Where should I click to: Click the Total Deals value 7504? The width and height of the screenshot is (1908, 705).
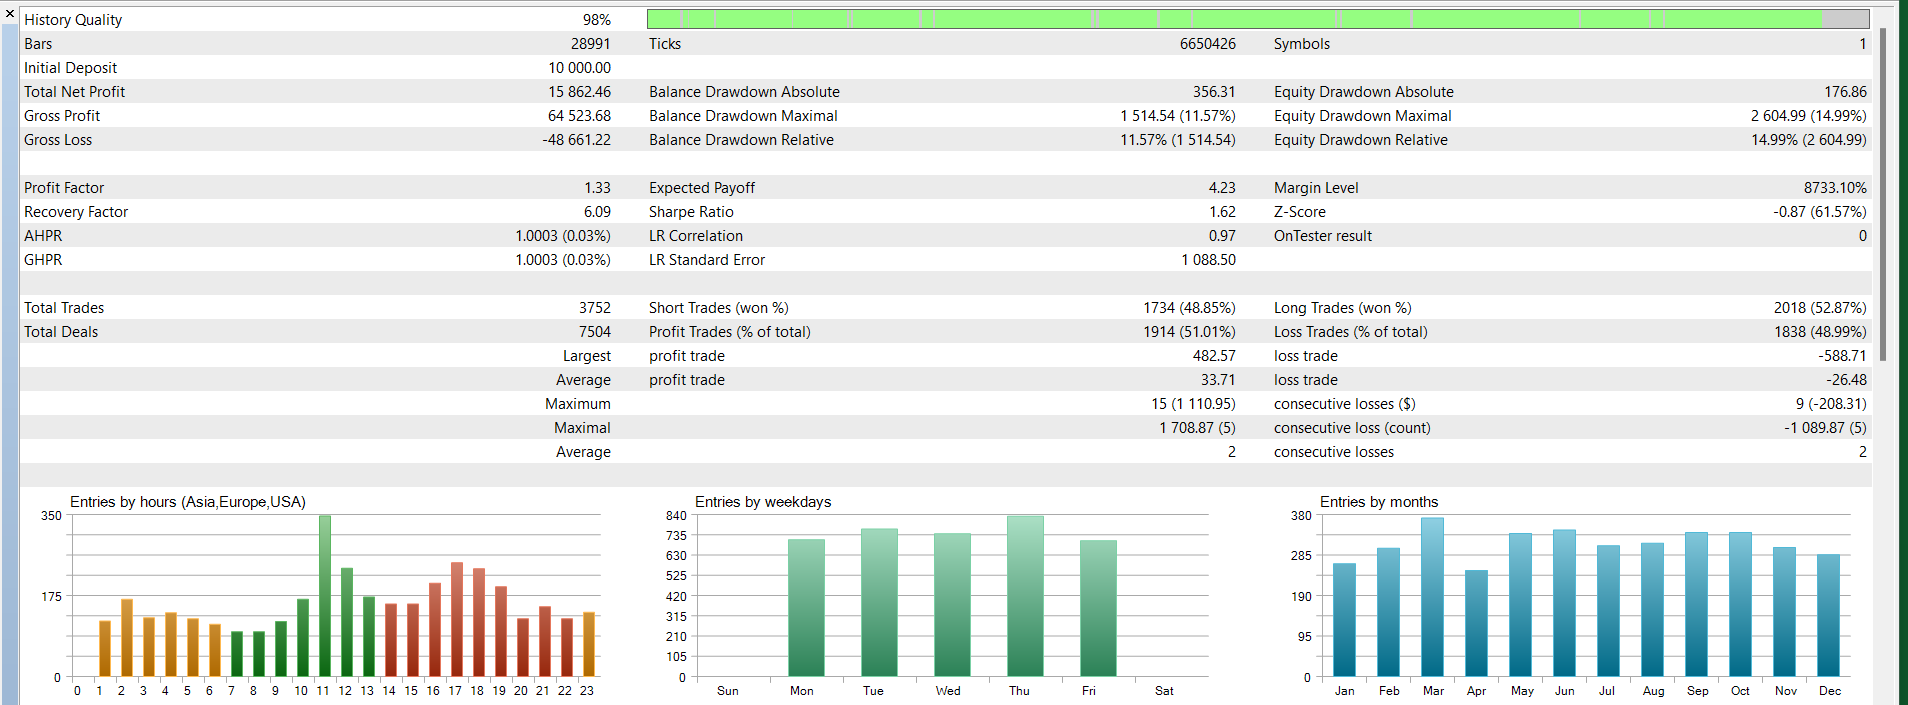point(595,332)
